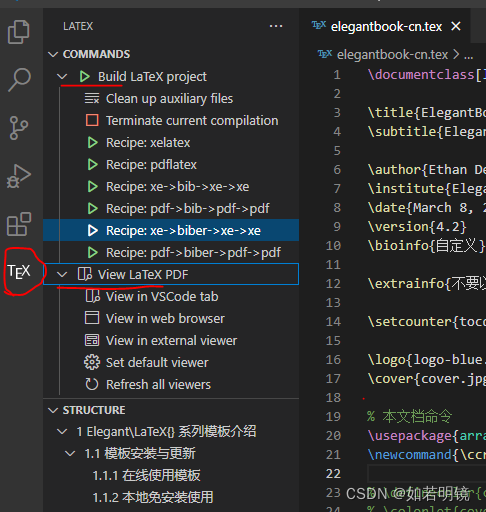
Task: Place cursor on the \version{4.2} line
Action: click(x=417, y=227)
